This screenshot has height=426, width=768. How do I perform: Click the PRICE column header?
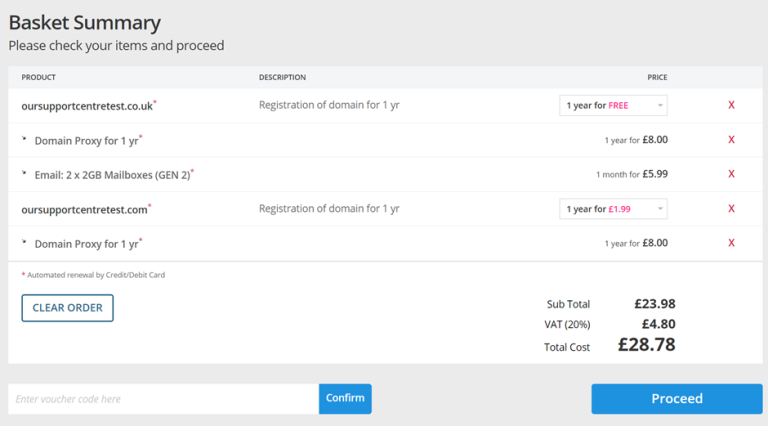pos(657,77)
